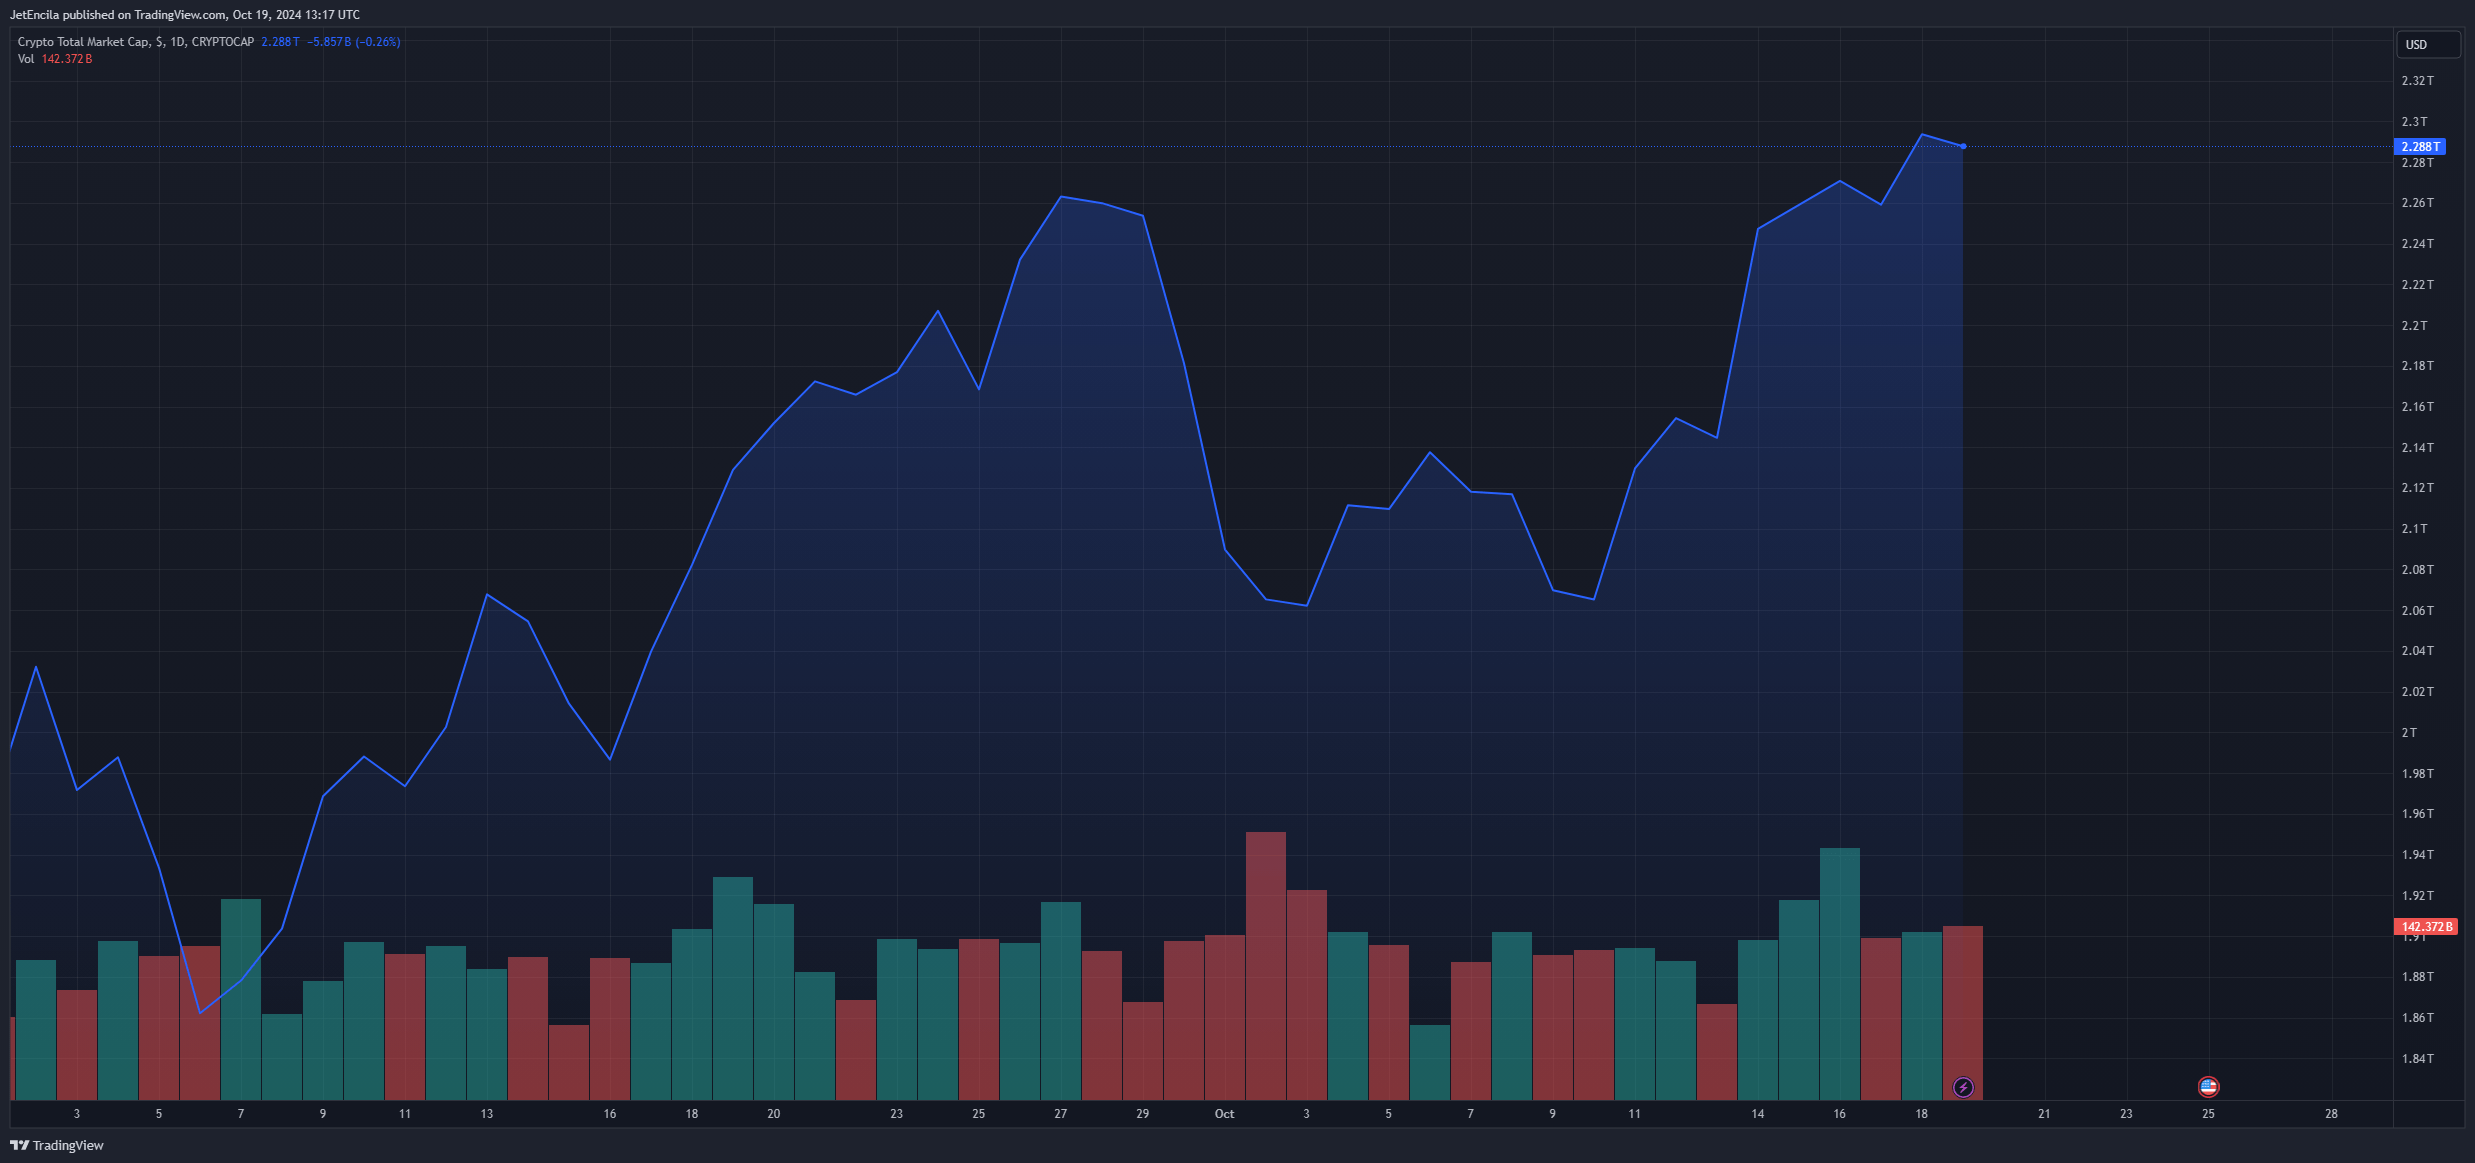
Task: Click the 2.12T price axis label
Action: click(x=2418, y=488)
